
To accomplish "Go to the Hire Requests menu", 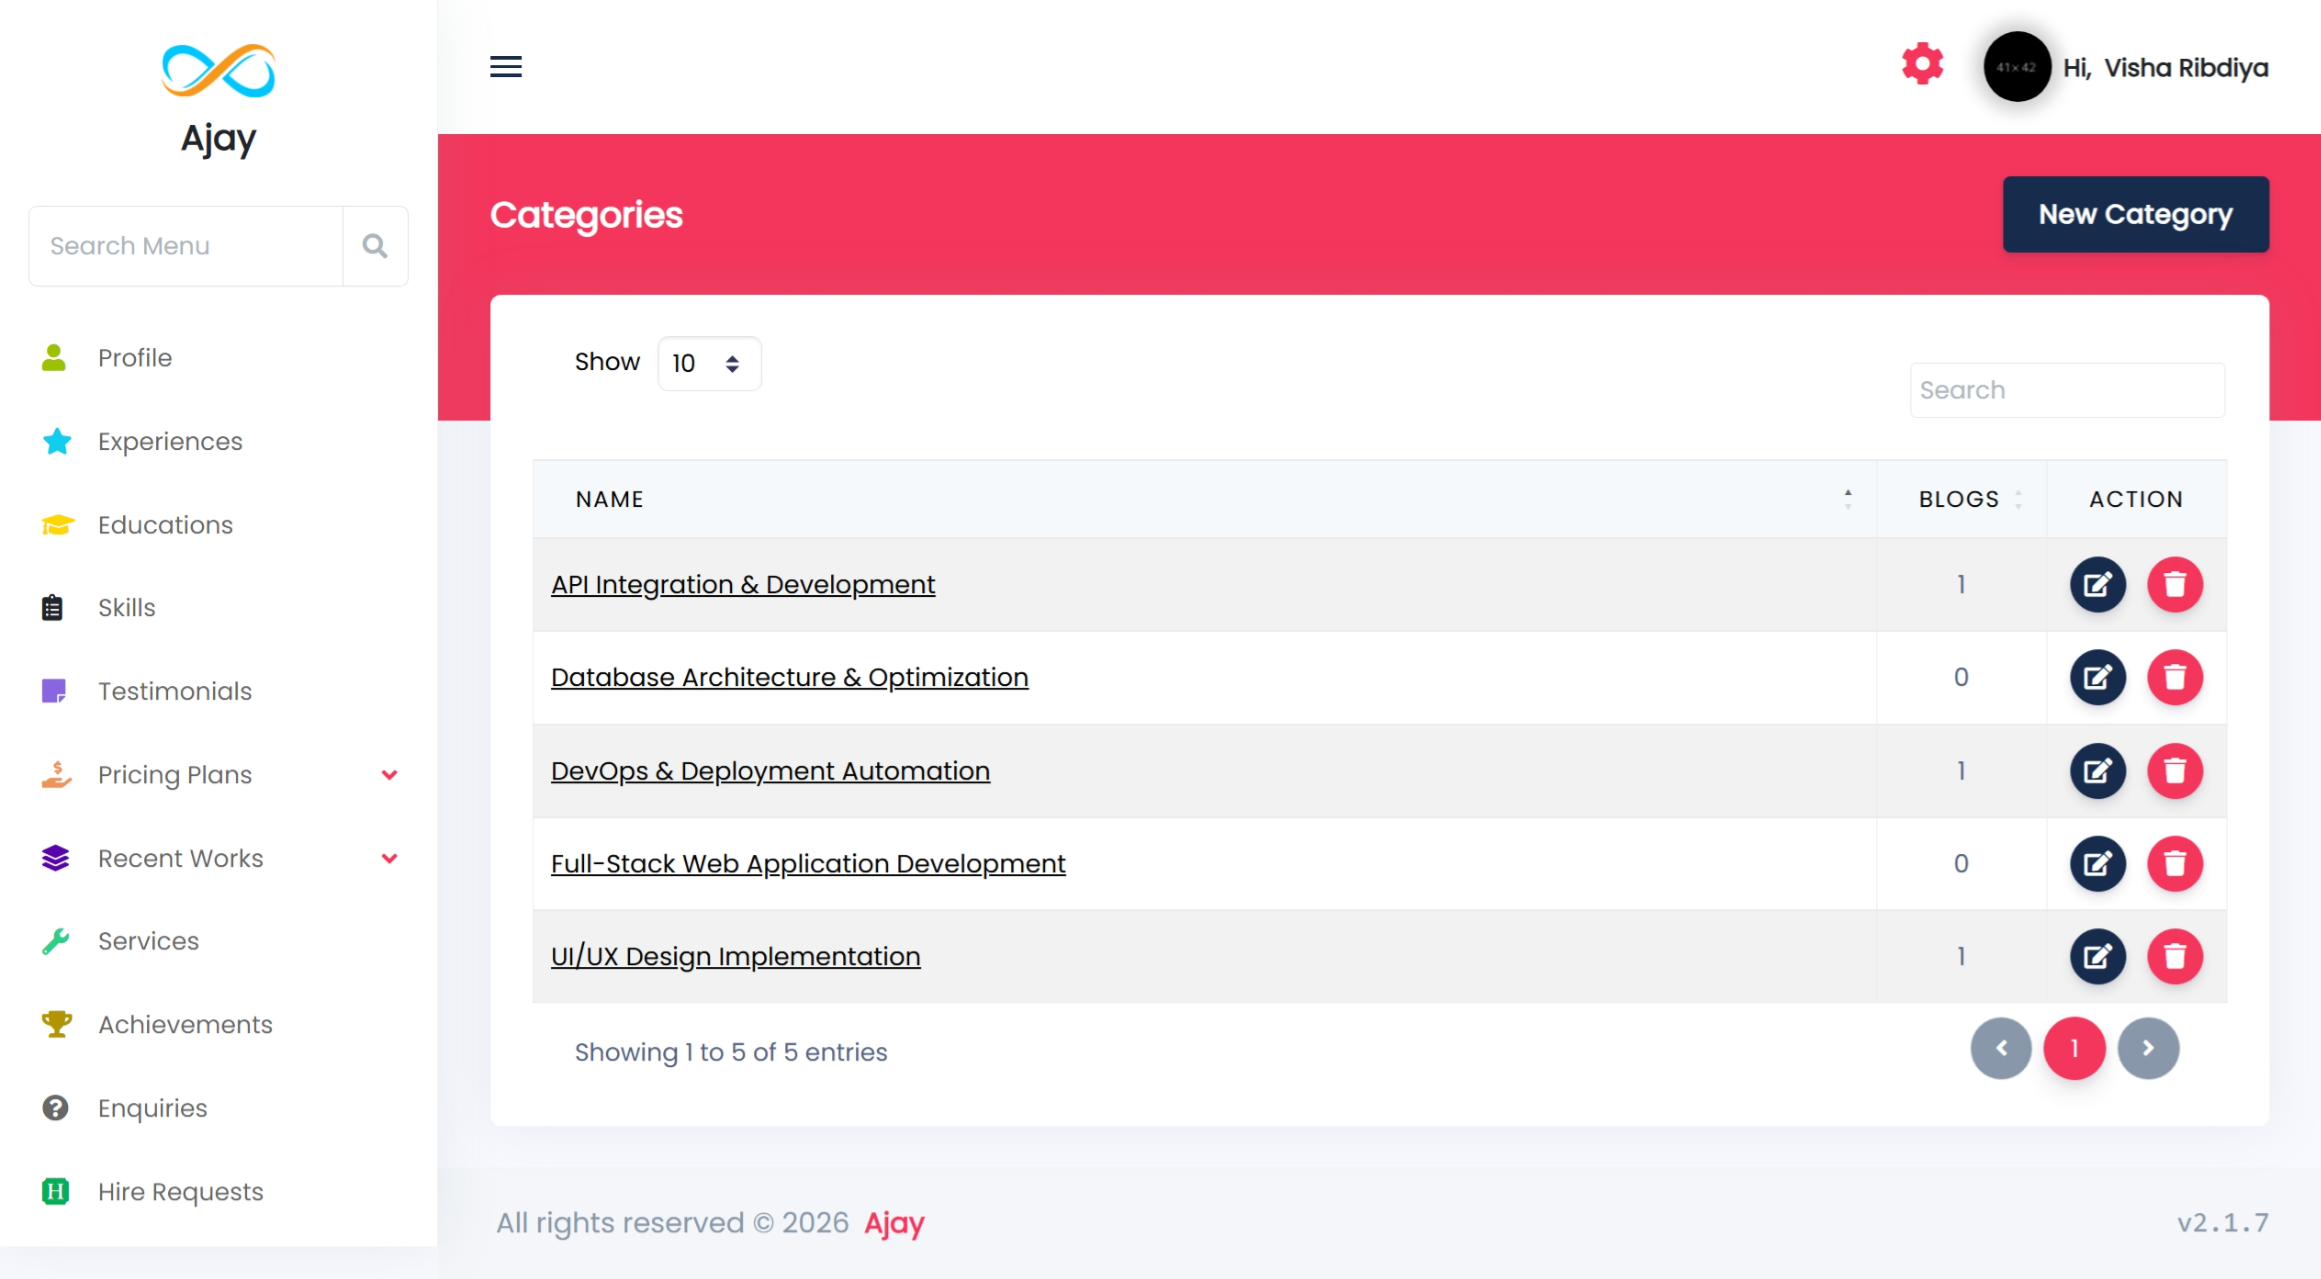I will (x=180, y=1192).
